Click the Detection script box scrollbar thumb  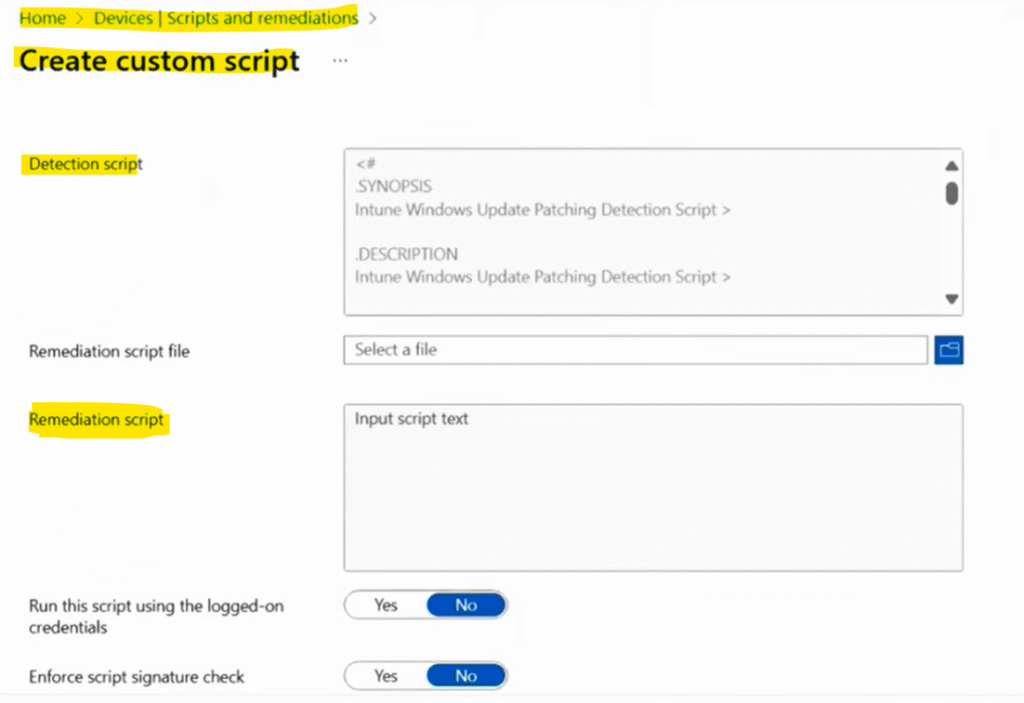tap(952, 193)
